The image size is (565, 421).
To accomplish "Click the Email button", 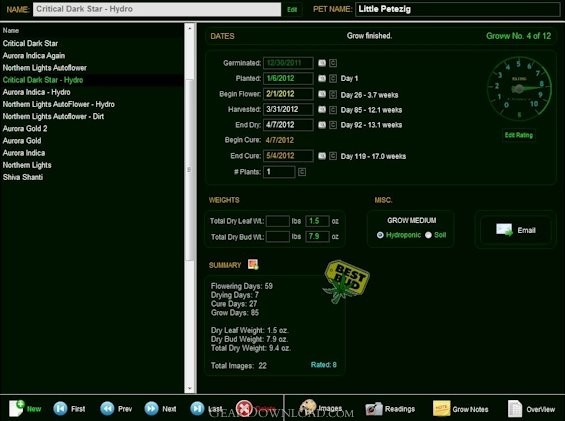I will coord(516,230).
